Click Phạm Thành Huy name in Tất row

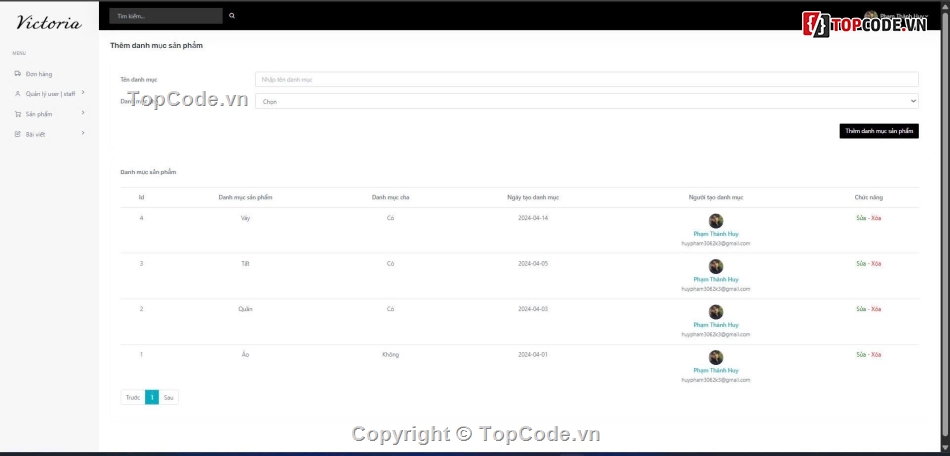tap(716, 279)
